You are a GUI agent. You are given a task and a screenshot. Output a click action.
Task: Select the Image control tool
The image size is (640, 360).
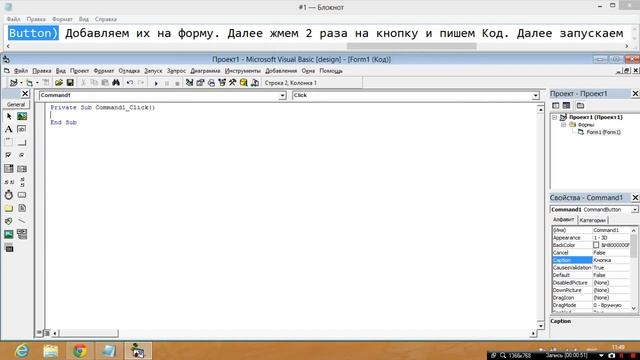(9, 234)
